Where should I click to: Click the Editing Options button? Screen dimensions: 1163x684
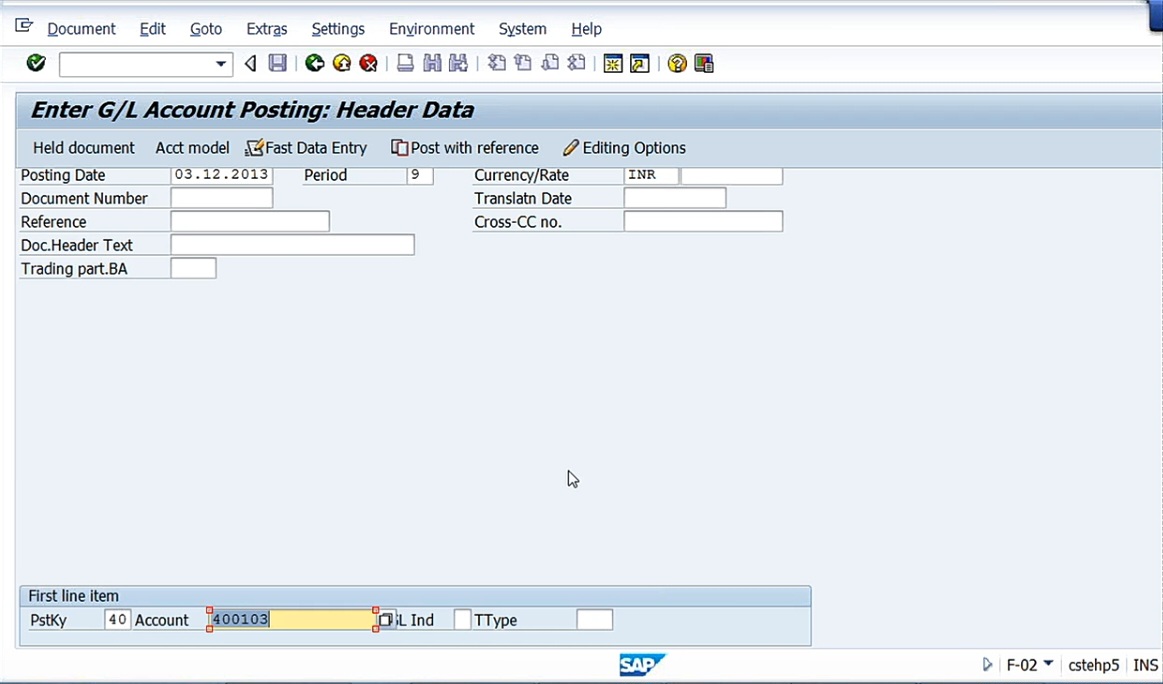click(624, 148)
